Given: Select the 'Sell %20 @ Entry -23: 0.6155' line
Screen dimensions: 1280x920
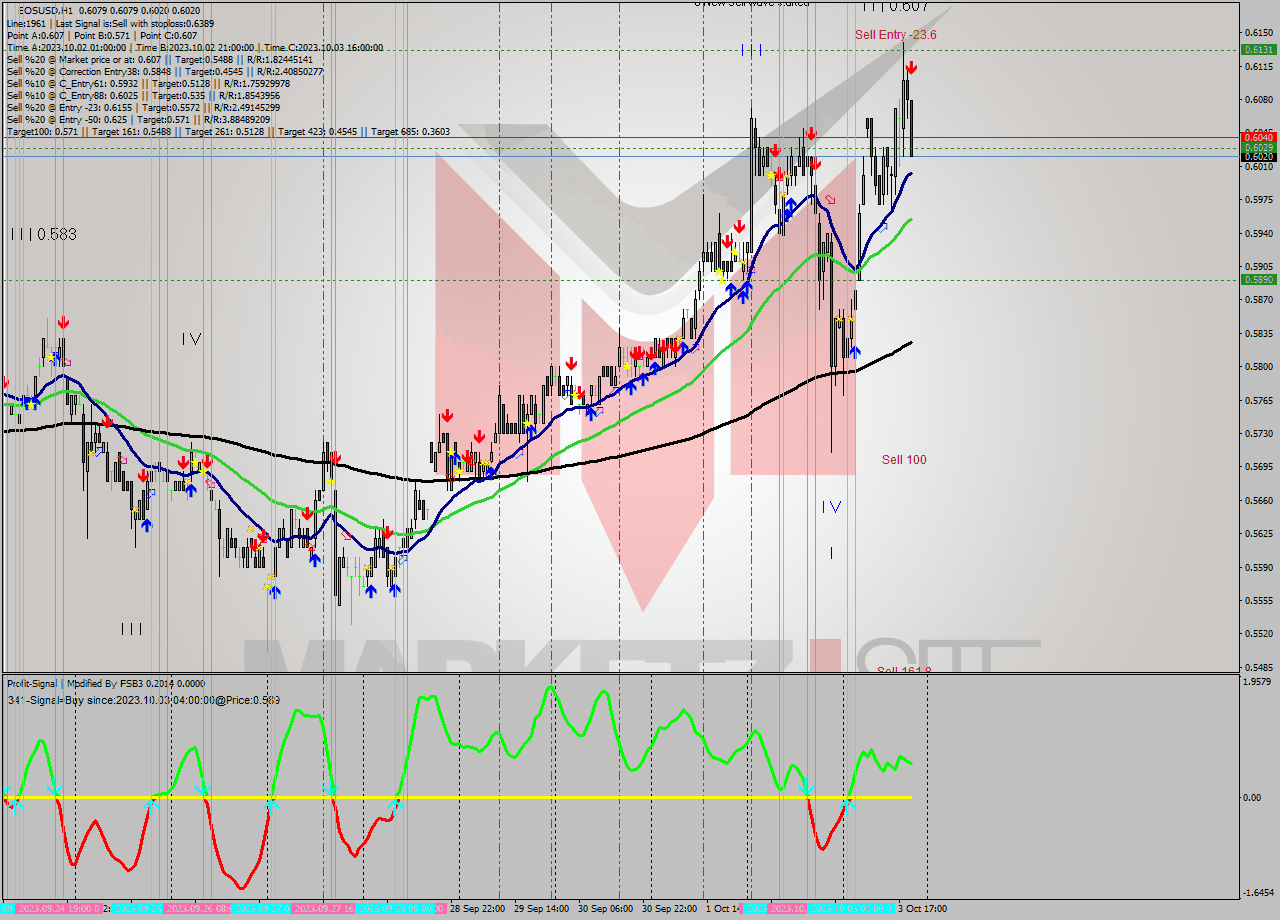Looking at the screenshot, I should 143,107.
